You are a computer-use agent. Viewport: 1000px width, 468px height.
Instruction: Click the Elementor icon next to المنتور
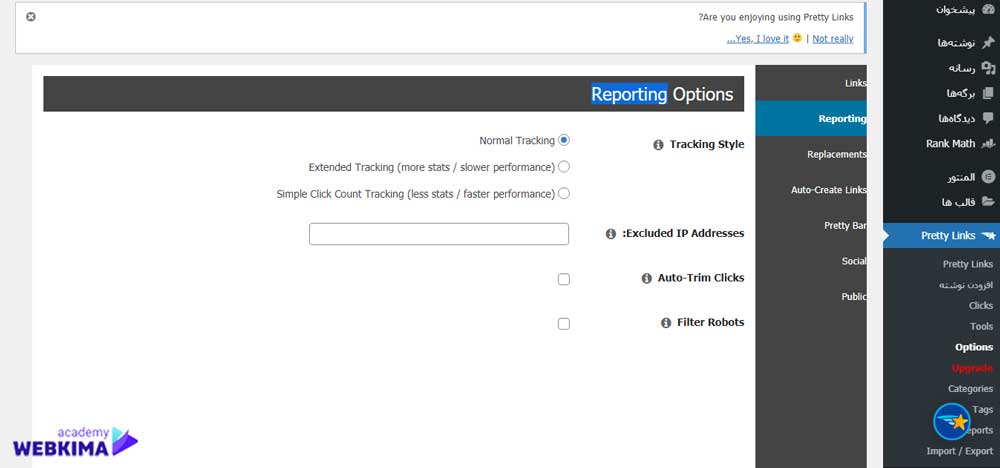988,177
